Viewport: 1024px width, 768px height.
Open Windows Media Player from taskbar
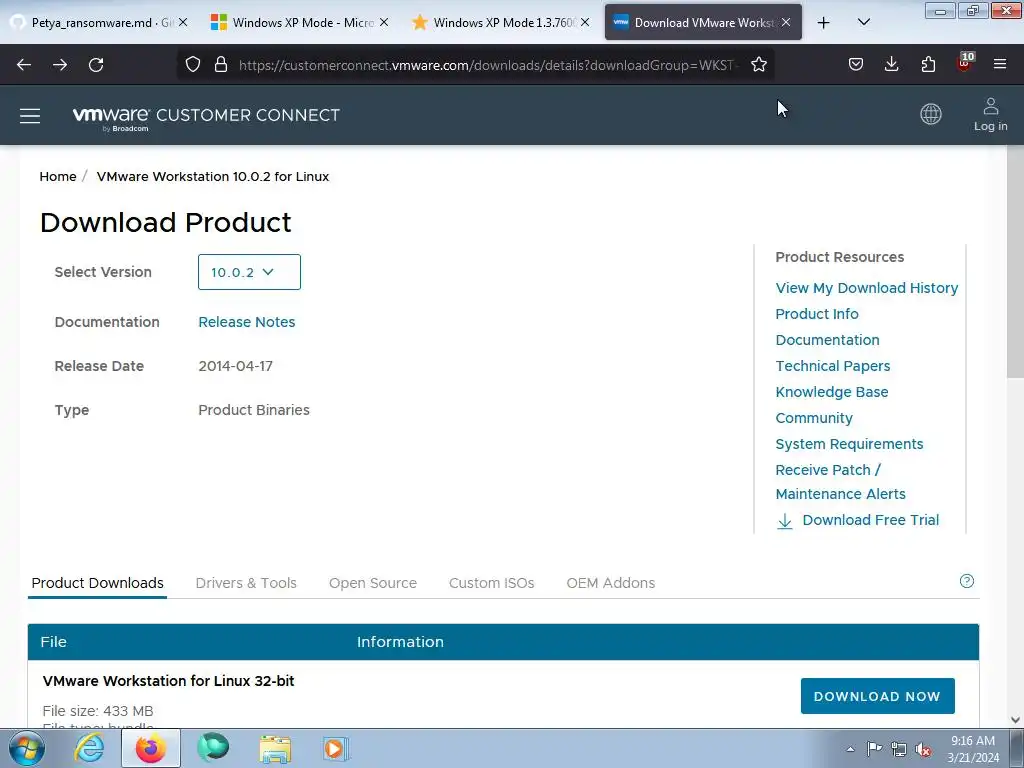336,748
